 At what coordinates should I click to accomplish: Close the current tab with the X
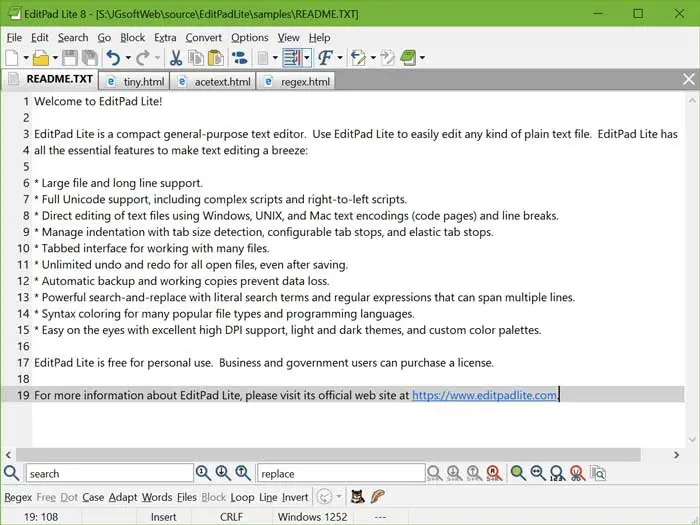coord(689,79)
